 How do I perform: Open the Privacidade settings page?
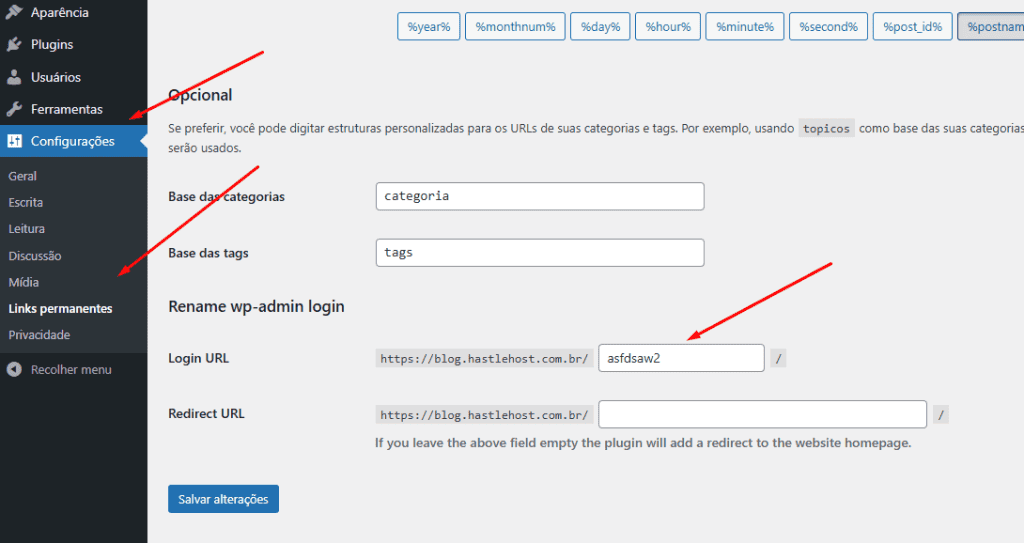[39, 335]
